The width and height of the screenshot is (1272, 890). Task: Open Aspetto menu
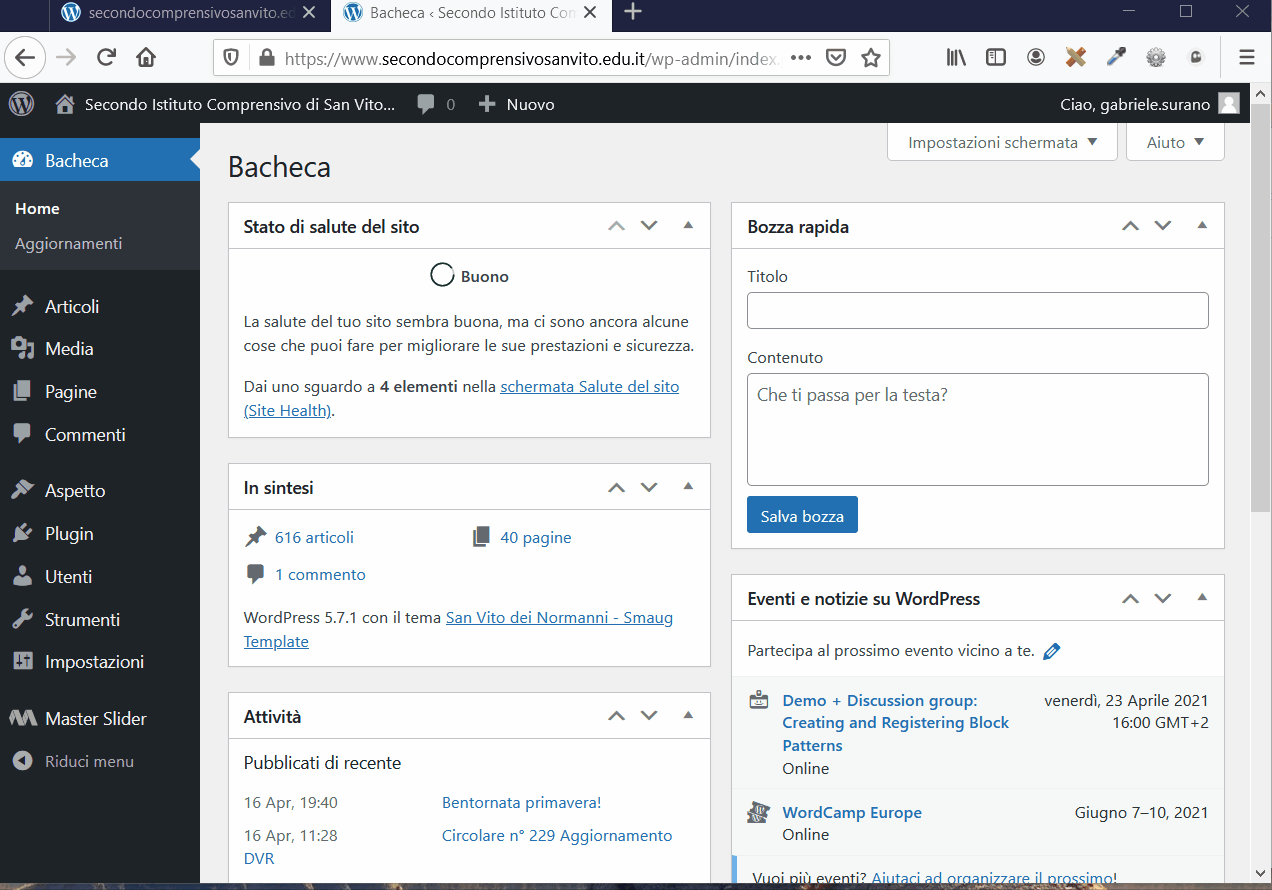[x=100, y=491]
